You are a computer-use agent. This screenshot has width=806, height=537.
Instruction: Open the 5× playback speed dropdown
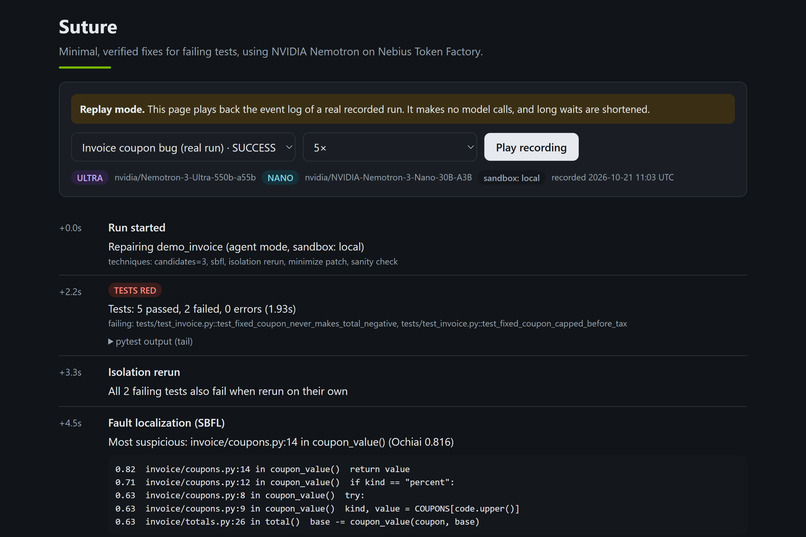click(390, 147)
